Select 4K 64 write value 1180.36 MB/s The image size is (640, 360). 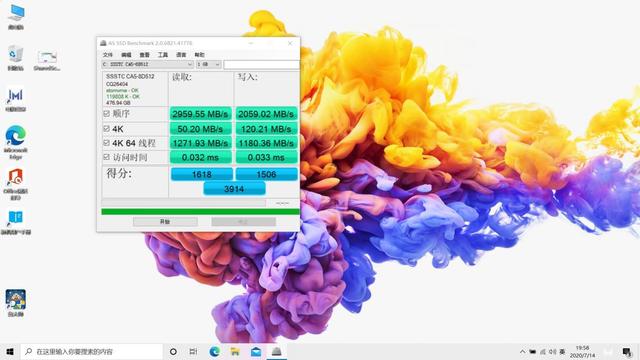267,143
